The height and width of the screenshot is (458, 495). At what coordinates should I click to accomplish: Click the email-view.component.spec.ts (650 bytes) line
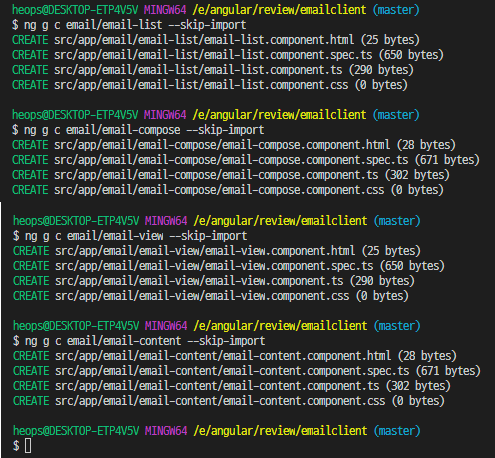click(229, 266)
